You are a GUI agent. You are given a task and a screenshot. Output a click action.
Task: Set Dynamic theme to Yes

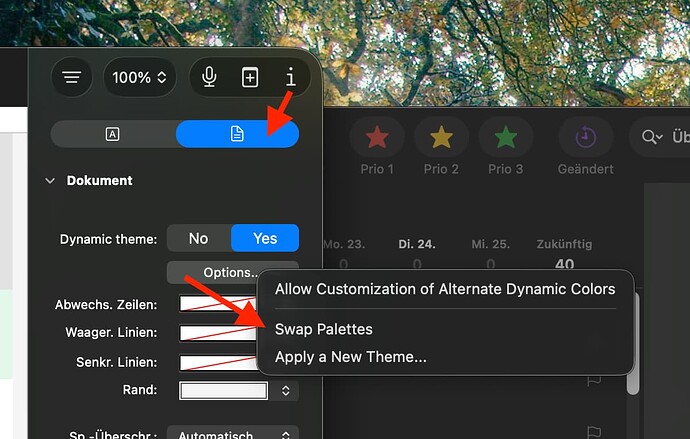click(265, 238)
